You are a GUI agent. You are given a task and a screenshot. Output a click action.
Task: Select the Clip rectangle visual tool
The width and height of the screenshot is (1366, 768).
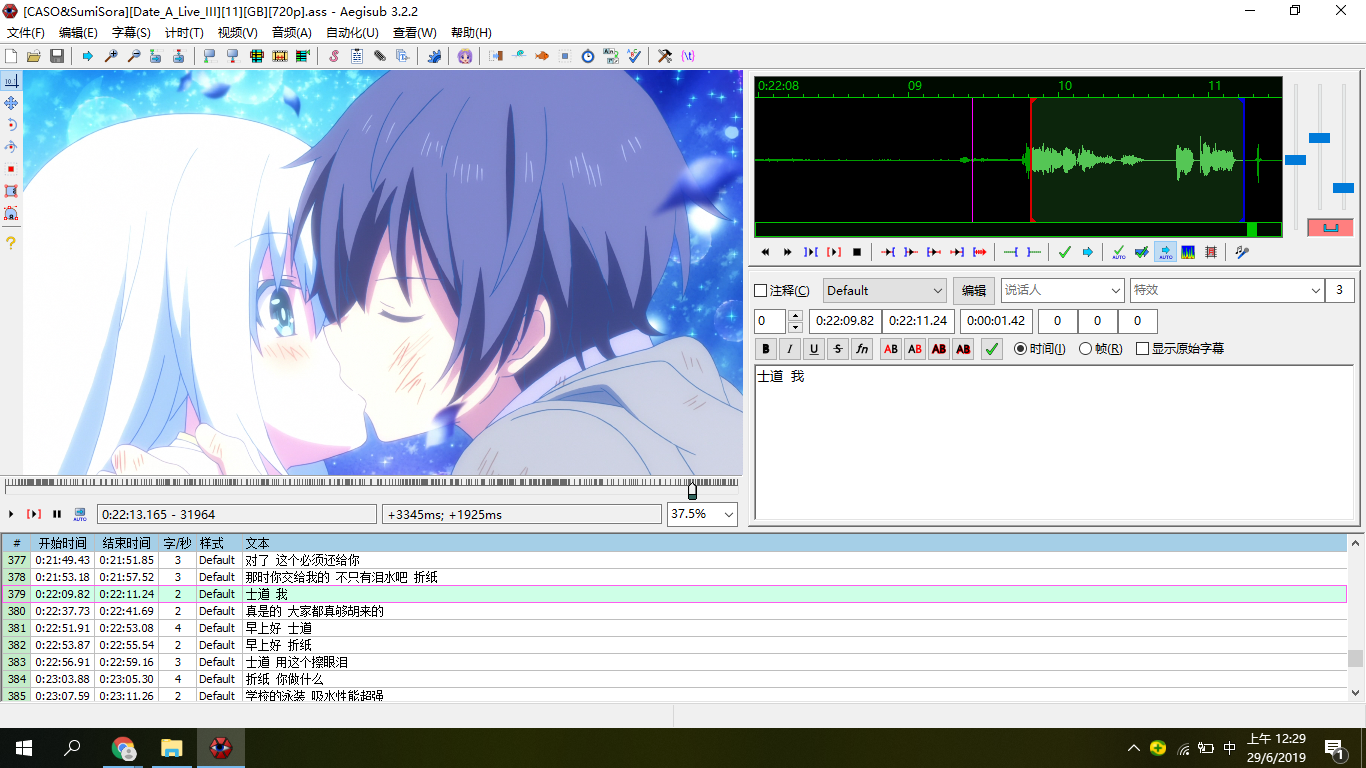(x=11, y=191)
